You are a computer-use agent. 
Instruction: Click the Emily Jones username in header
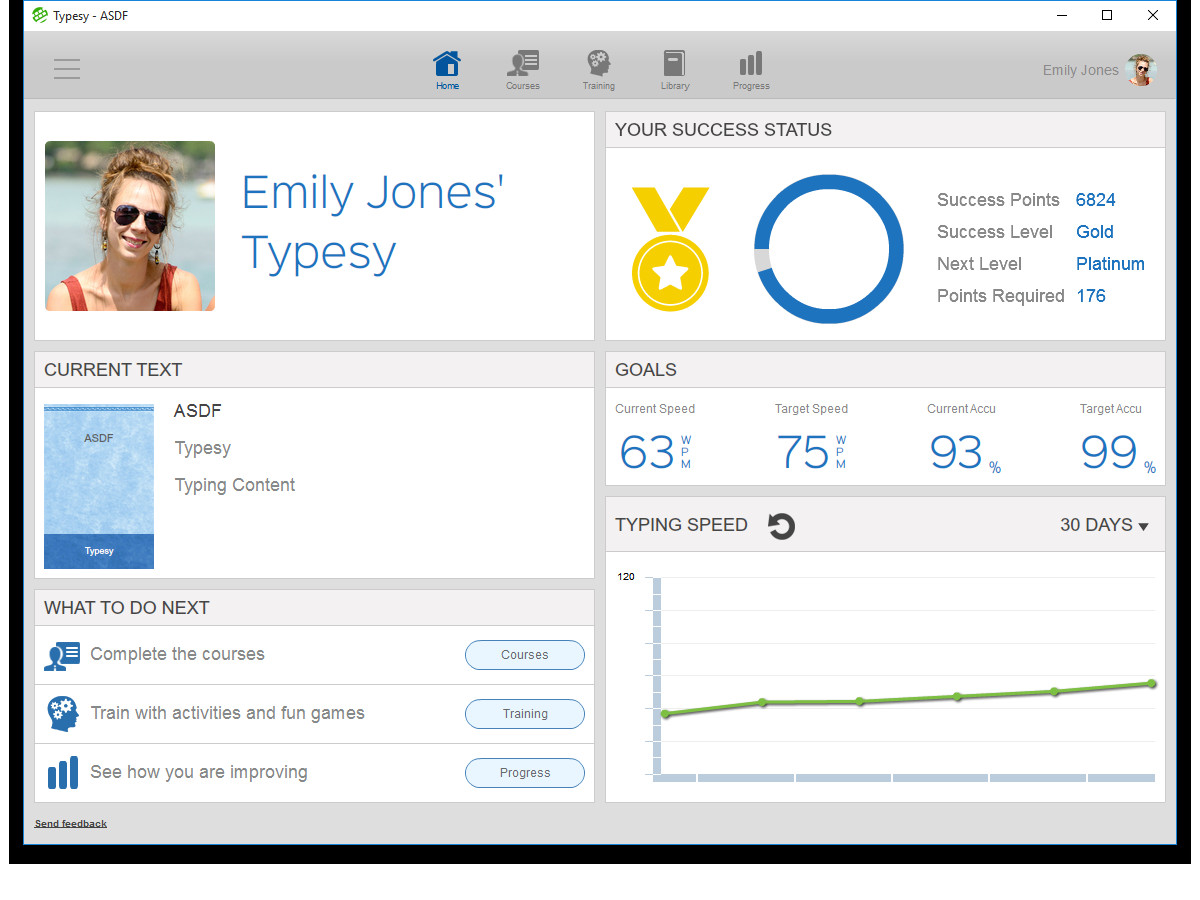tap(1080, 70)
